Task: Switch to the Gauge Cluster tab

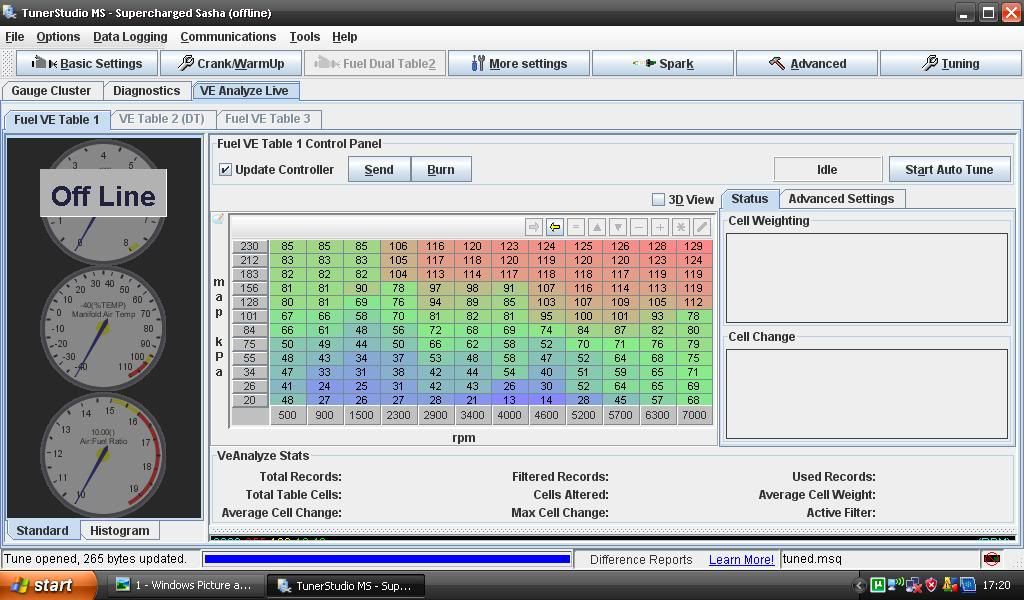Action: pos(51,91)
